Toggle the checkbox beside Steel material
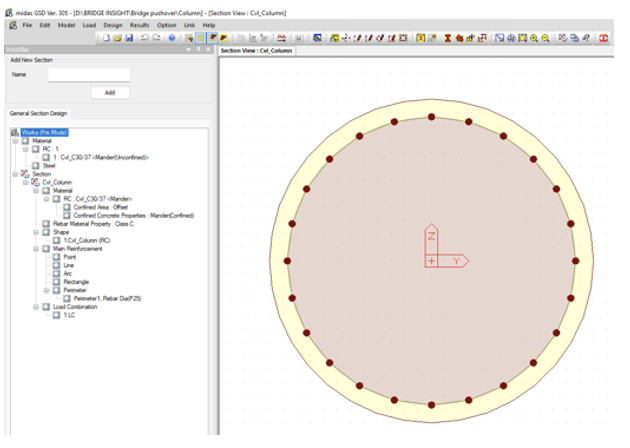The height and width of the screenshot is (448, 630). [37, 165]
